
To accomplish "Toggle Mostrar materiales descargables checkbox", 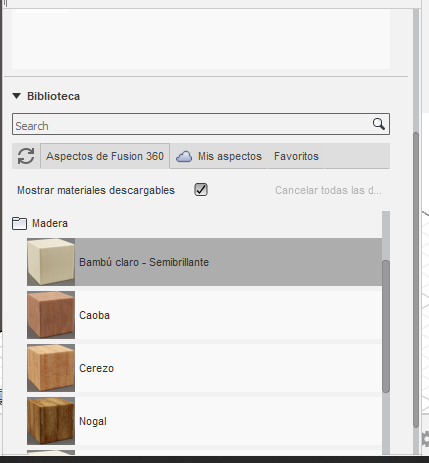I will 201,190.
